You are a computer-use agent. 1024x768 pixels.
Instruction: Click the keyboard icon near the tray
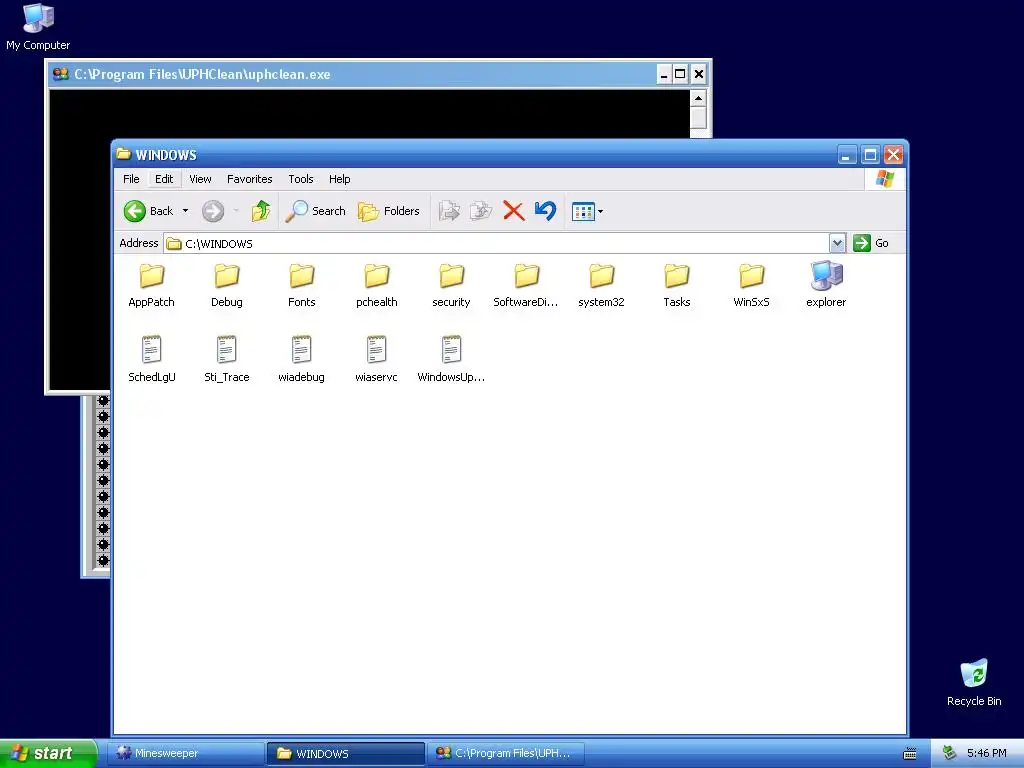[910, 754]
